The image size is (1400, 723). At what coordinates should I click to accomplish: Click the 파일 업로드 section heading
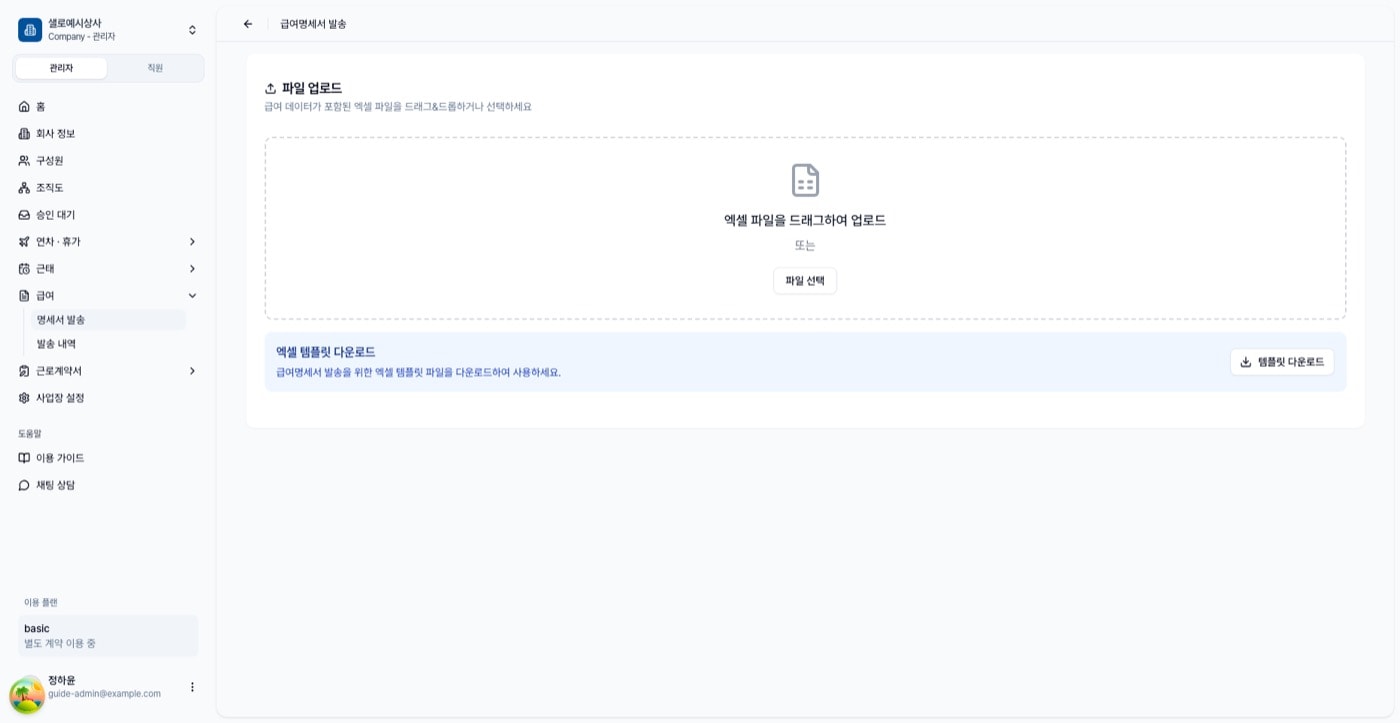(312, 88)
